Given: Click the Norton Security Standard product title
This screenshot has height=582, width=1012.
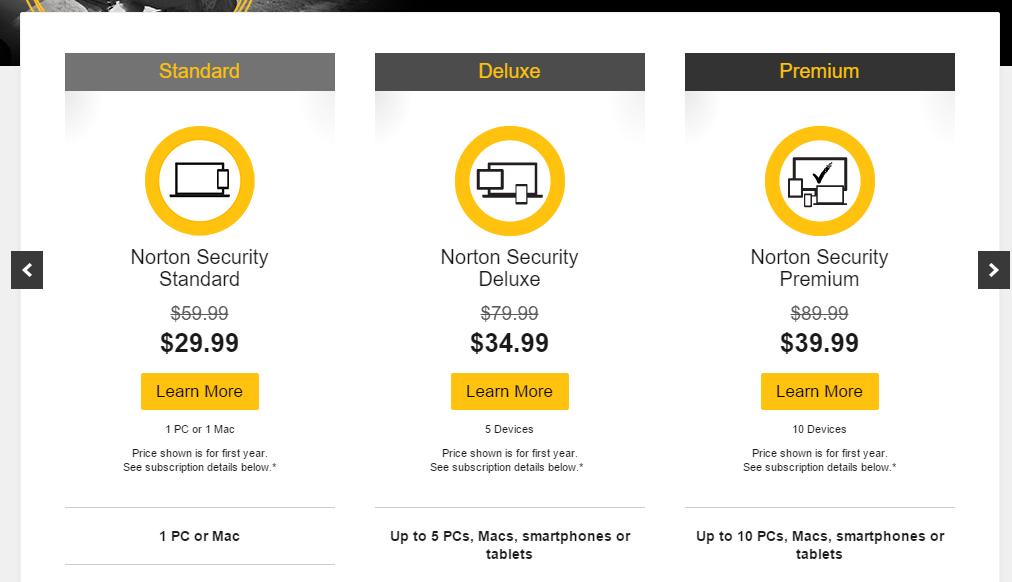Looking at the screenshot, I should (200, 268).
